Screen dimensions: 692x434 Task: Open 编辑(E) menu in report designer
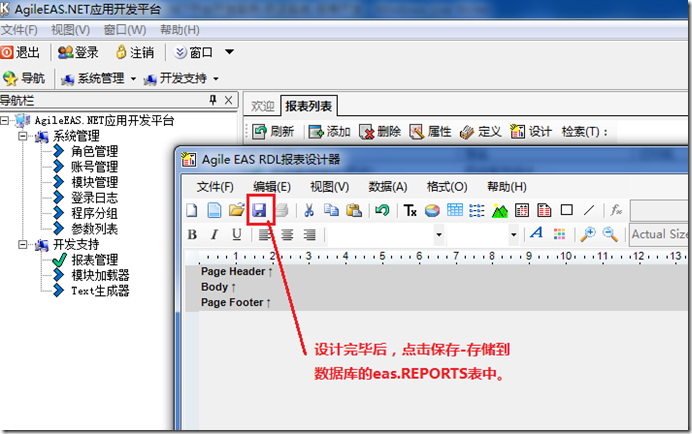pos(272,187)
